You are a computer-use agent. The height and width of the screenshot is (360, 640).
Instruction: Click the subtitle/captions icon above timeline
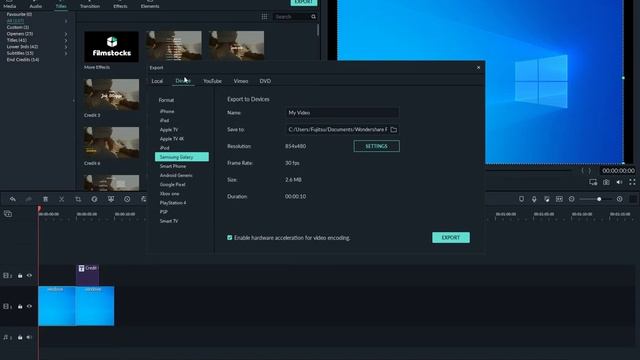pos(559,199)
